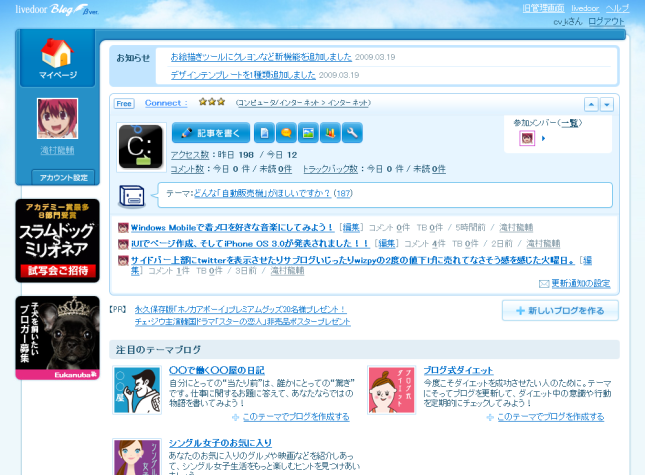Screen dimensions: 645x475
Task: Click author avatar icon beside iUI post
Action: pos(123,244)
